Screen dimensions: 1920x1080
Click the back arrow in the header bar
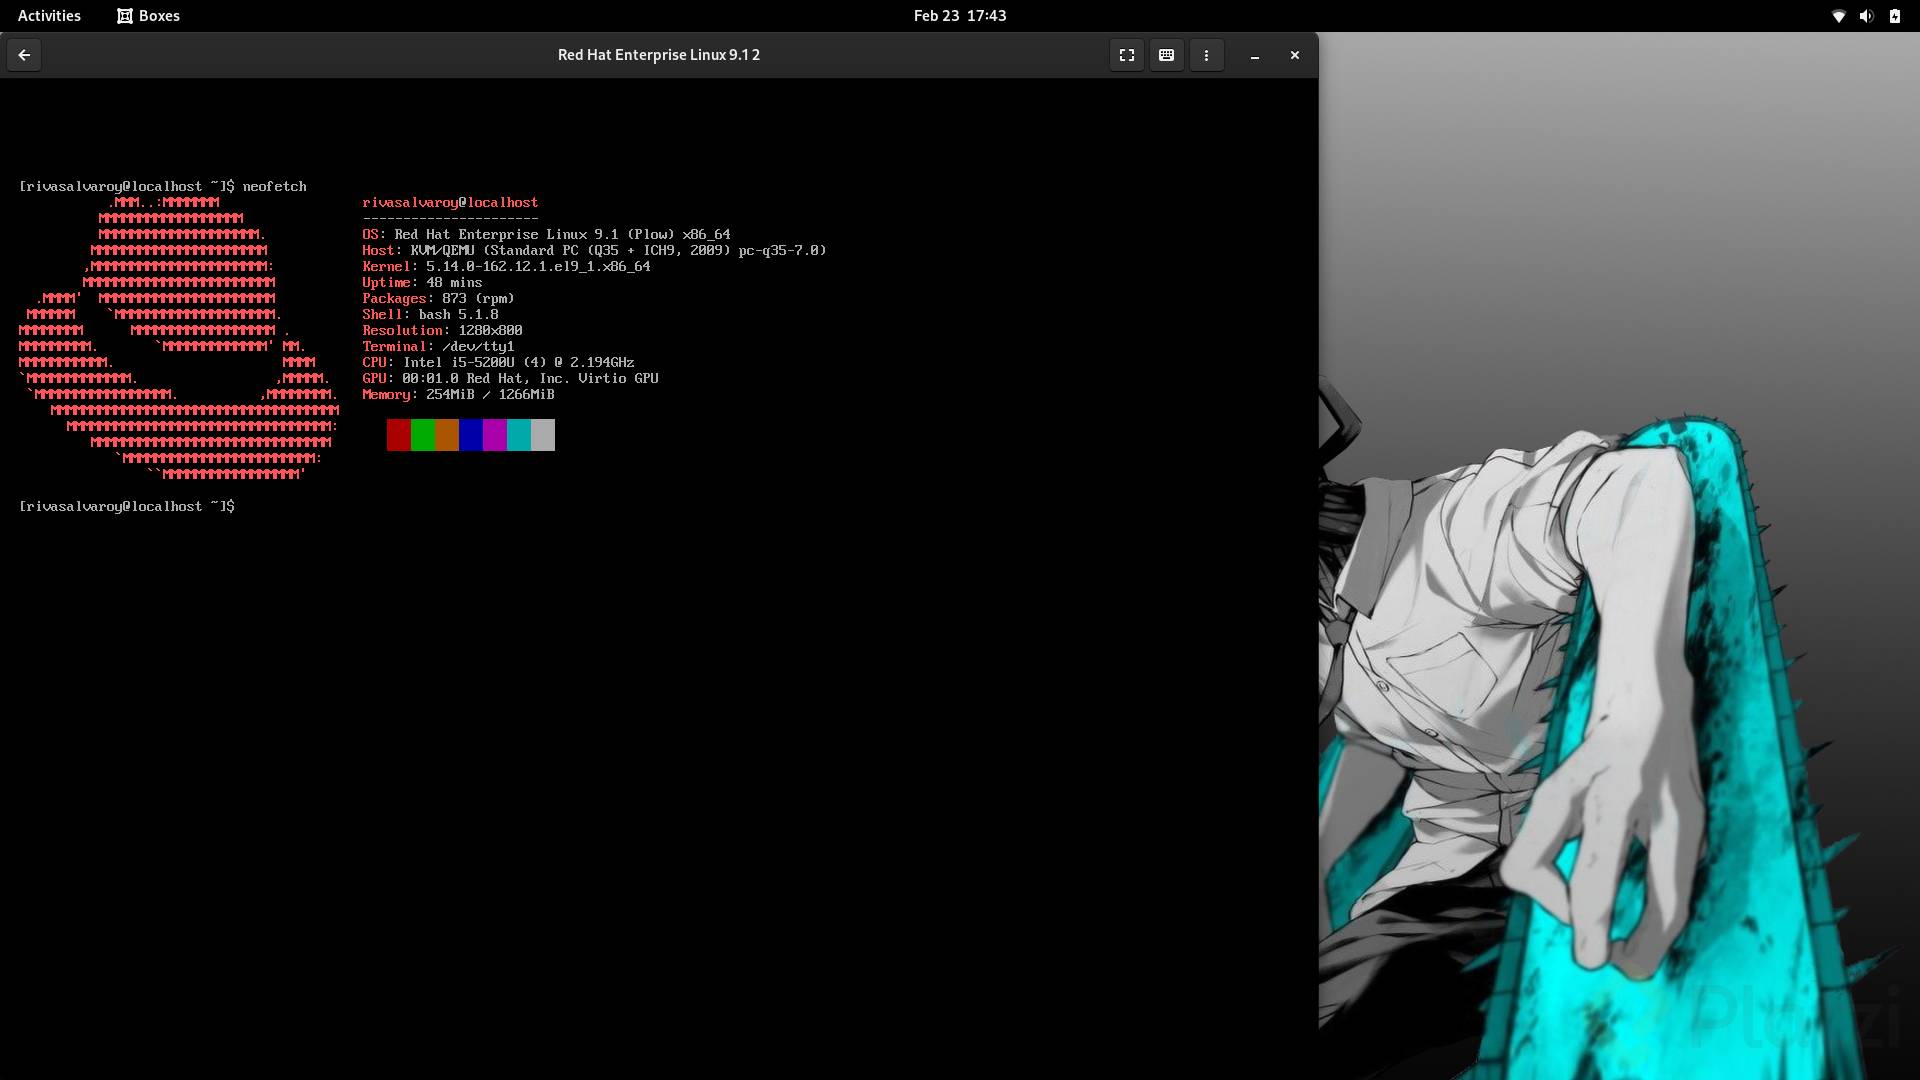(x=24, y=55)
